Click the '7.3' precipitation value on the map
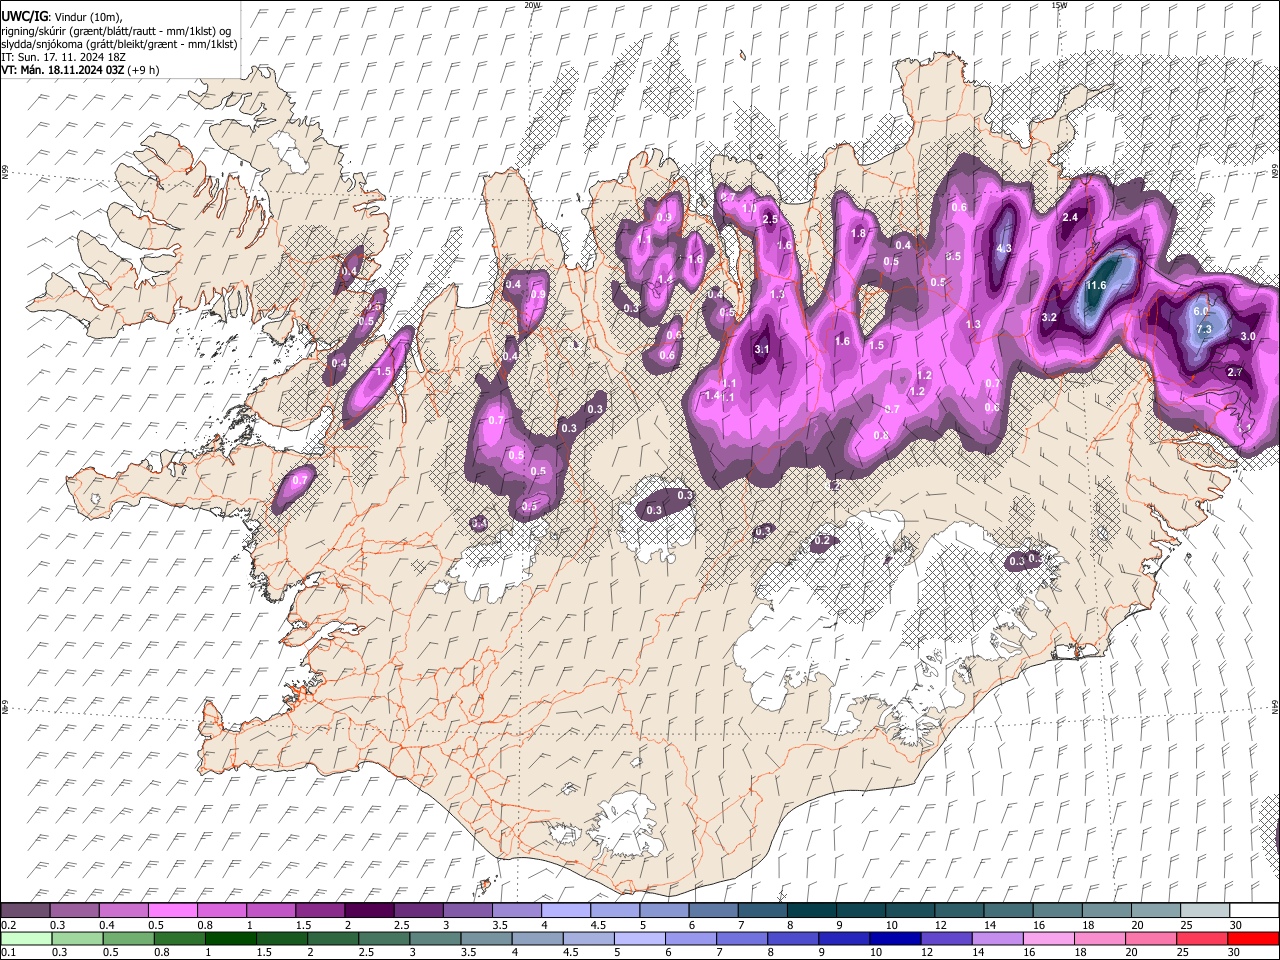 coord(1204,329)
